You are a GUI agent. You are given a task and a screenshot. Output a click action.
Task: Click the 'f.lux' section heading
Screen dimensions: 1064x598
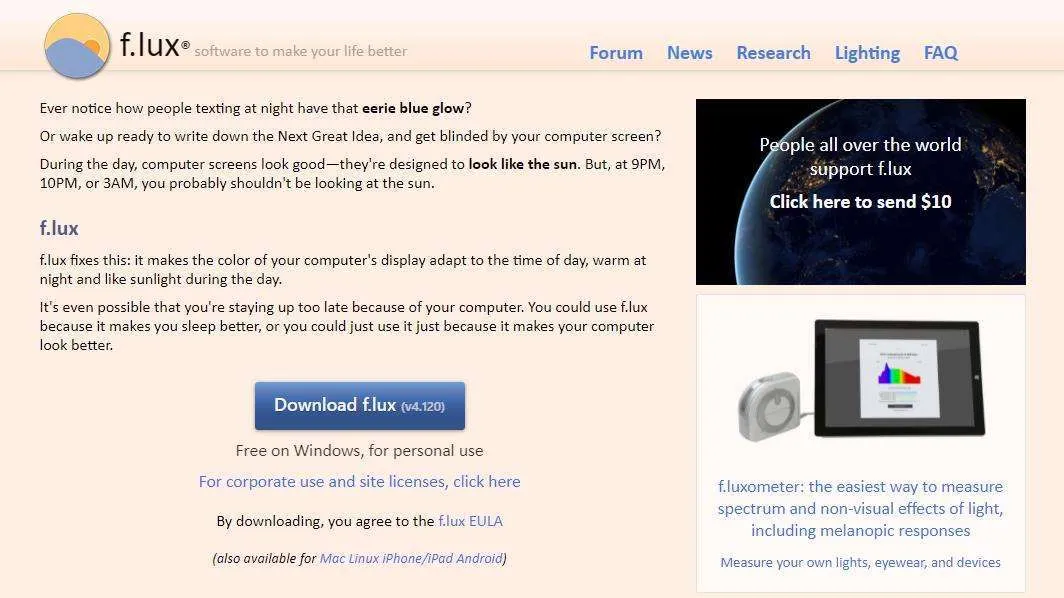click(59, 228)
